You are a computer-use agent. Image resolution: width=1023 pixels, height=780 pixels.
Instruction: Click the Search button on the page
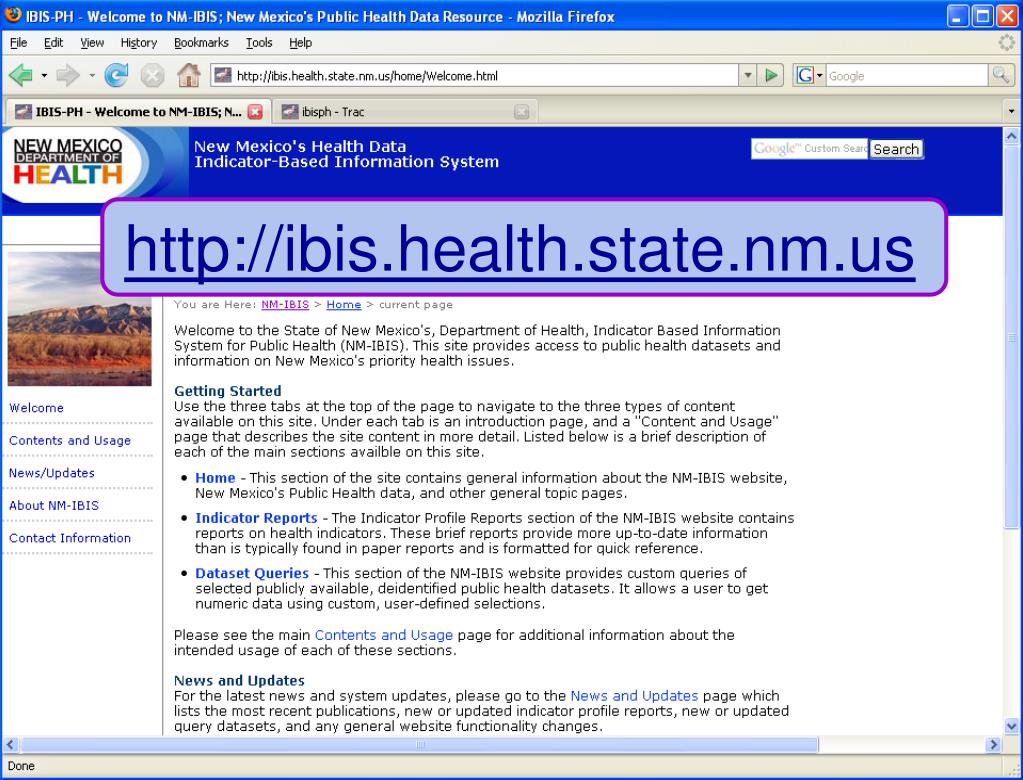896,149
